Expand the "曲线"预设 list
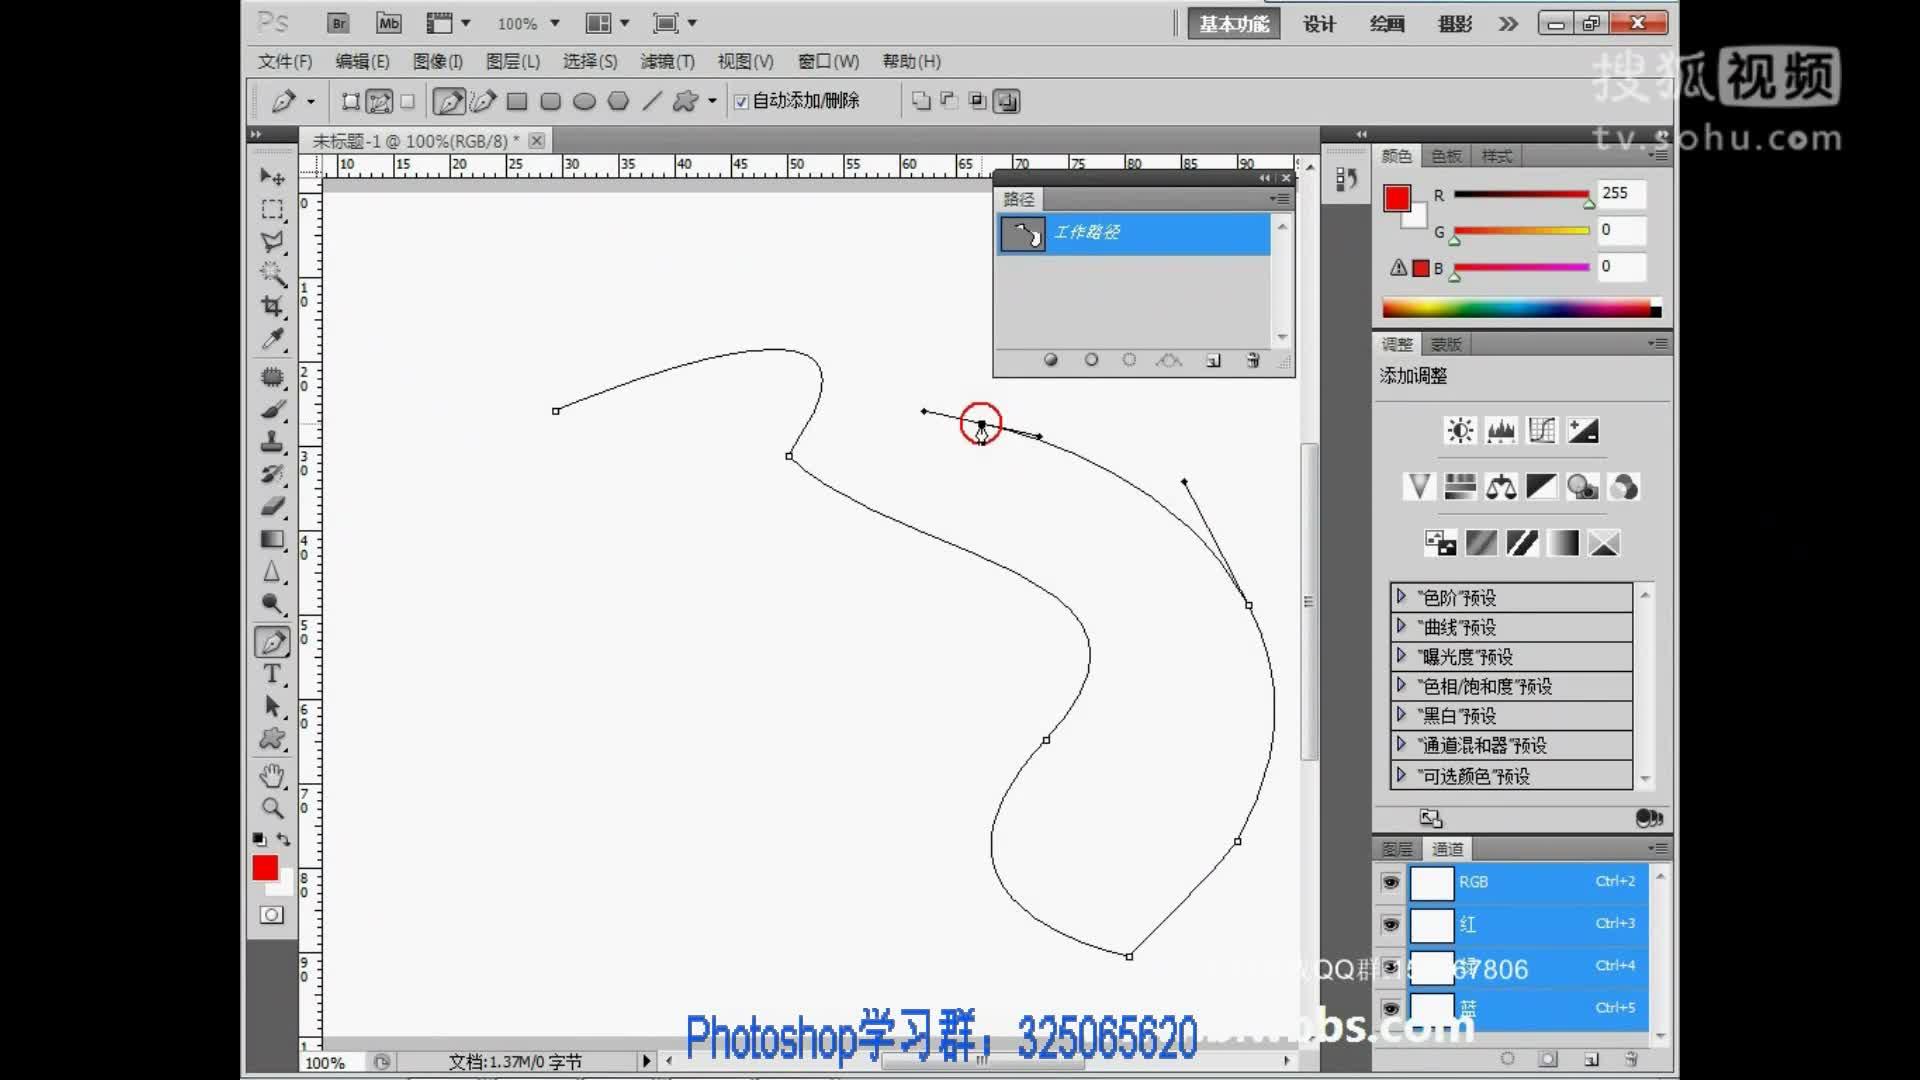This screenshot has height=1080, width=1920. tap(1401, 626)
